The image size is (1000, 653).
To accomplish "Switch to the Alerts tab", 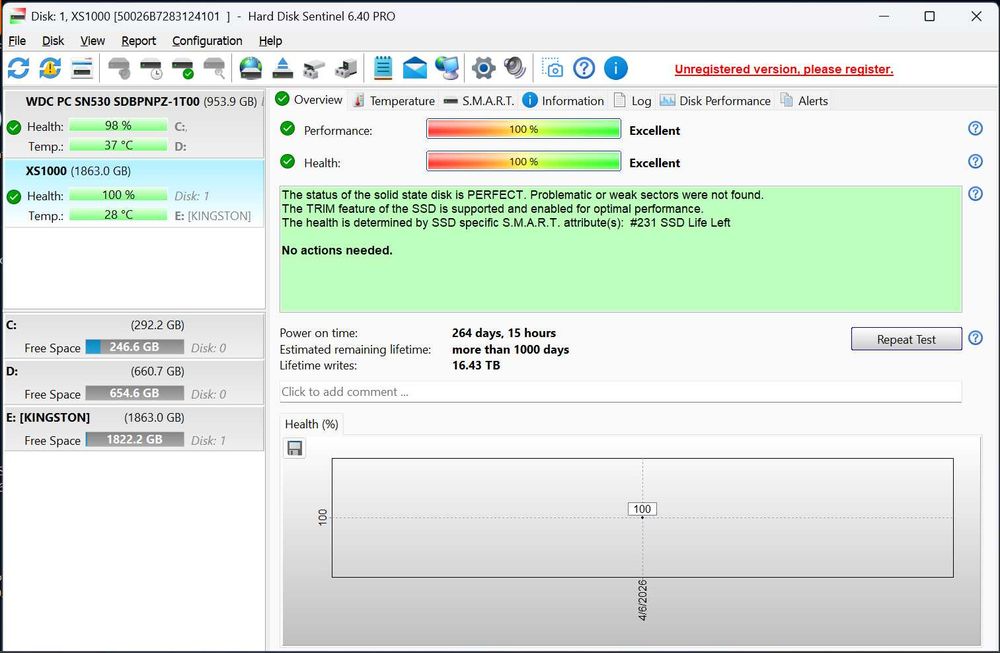I will [x=804, y=101].
